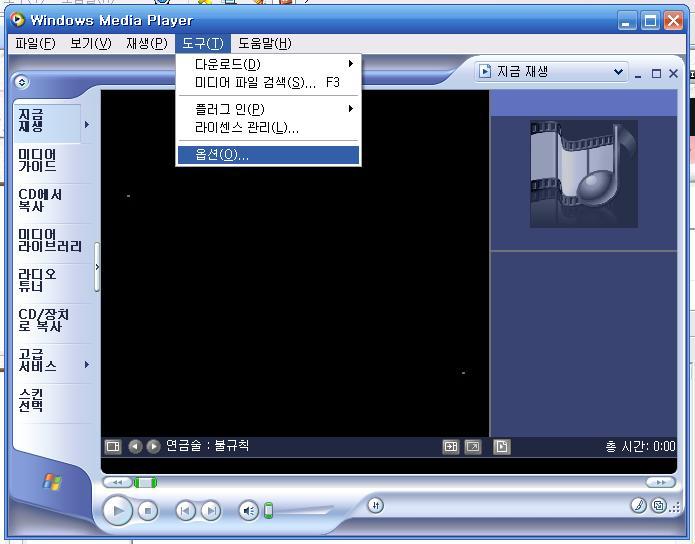Image resolution: width=695 pixels, height=544 pixels.
Task: Switch to skin mode icon
Action: coord(659,505)
